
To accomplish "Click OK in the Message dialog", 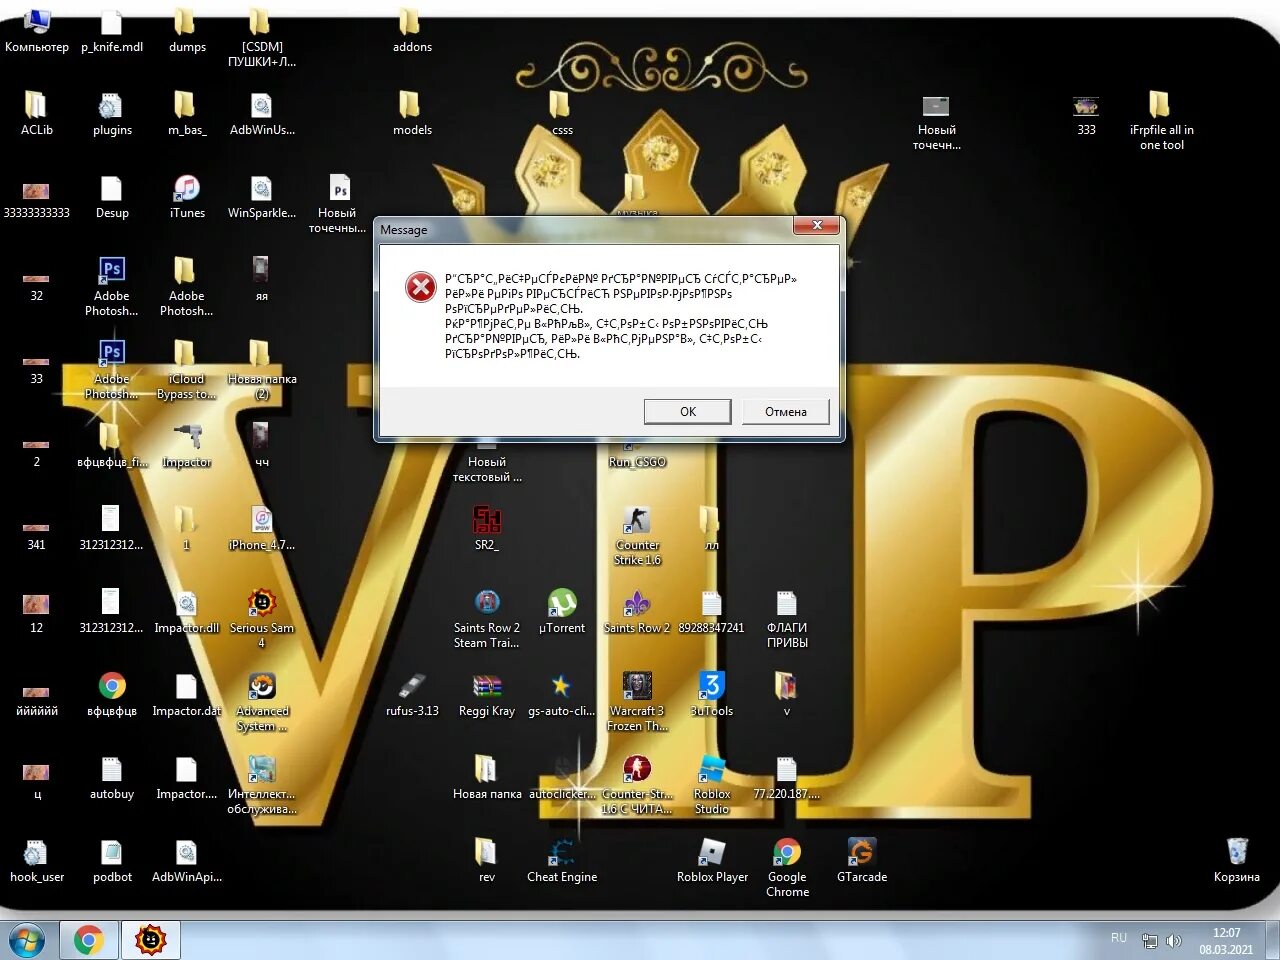I will point(687,411).
